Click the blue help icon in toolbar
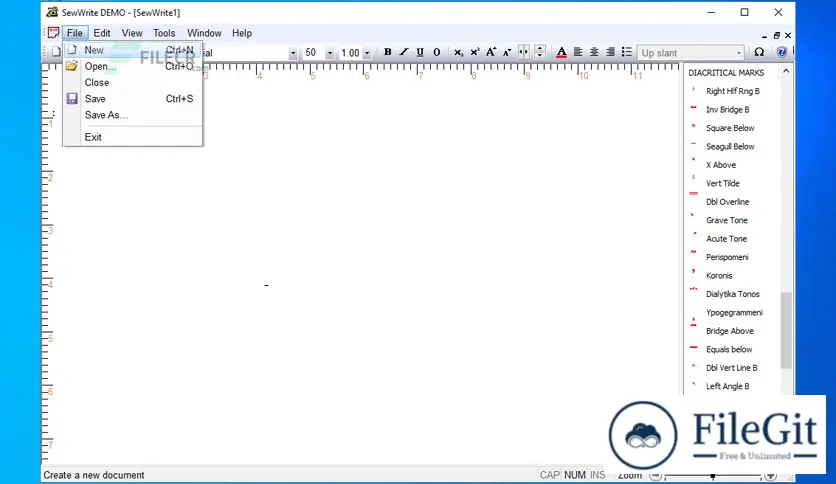Viewport: 836px width, 484px height. 782,52
